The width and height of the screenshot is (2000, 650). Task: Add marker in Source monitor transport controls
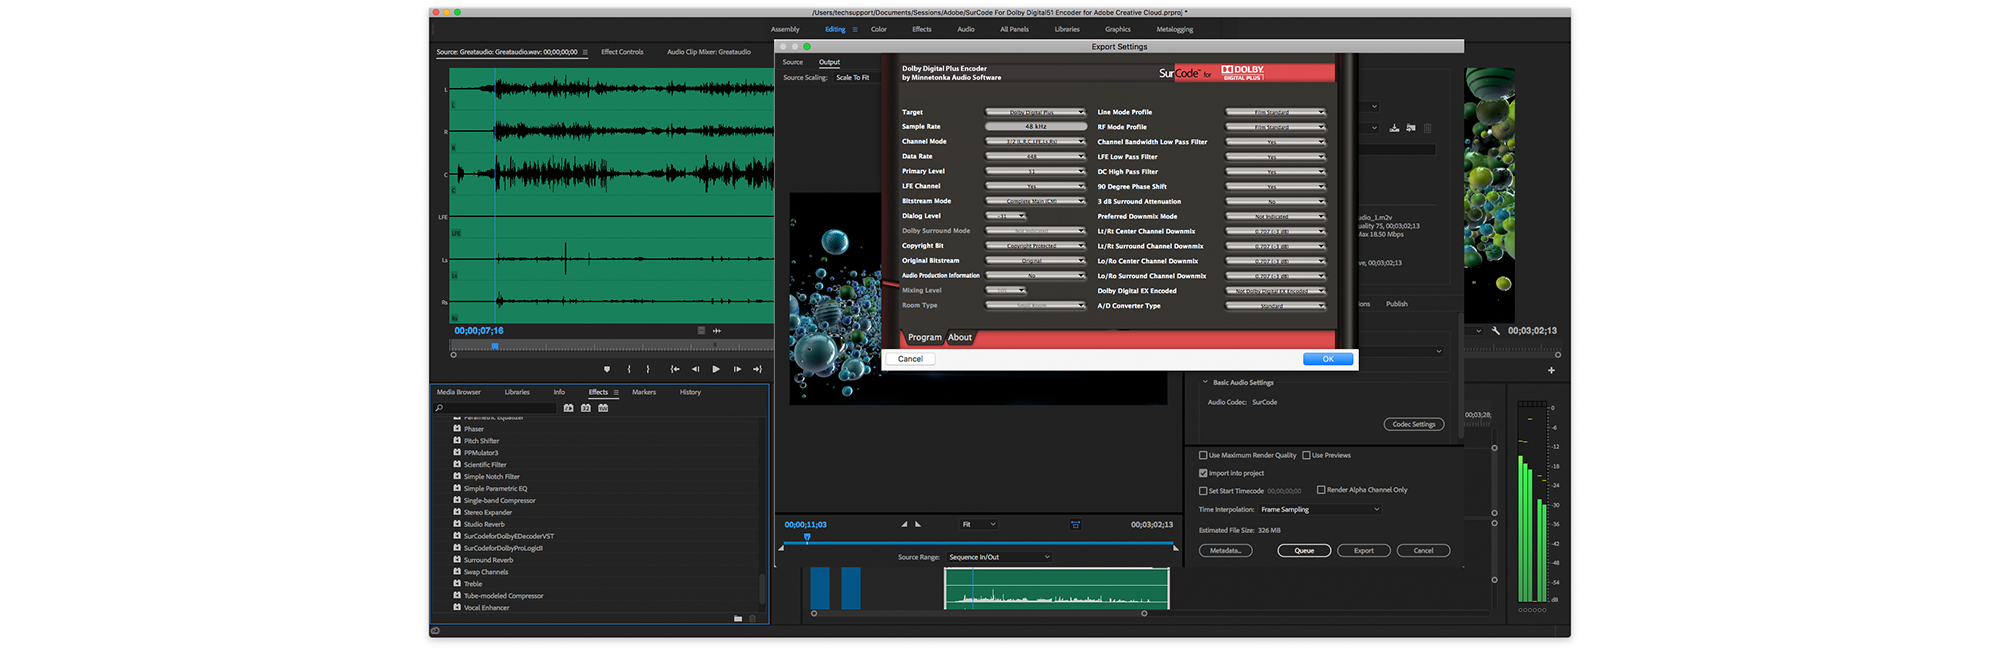coord(607,369)
